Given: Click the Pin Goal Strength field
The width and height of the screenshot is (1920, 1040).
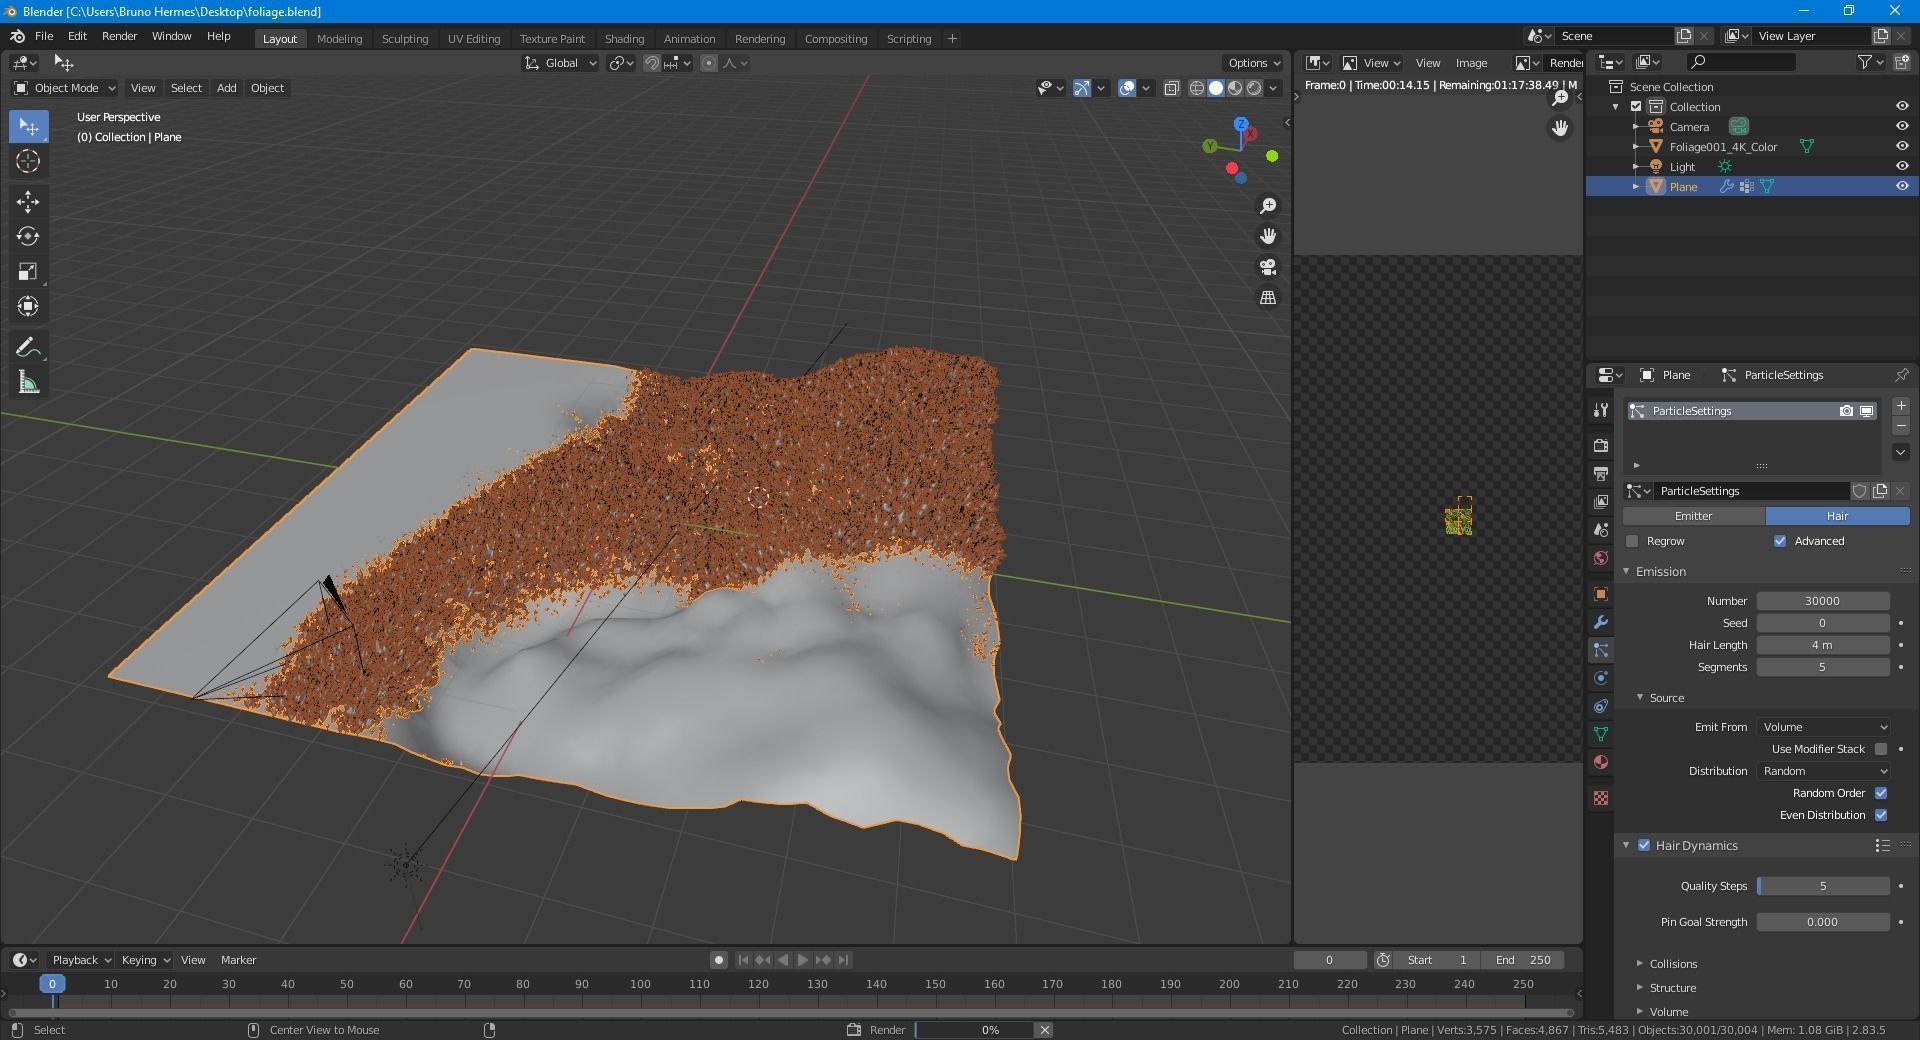Looking at the screenshot, I should coord(1823,922).
